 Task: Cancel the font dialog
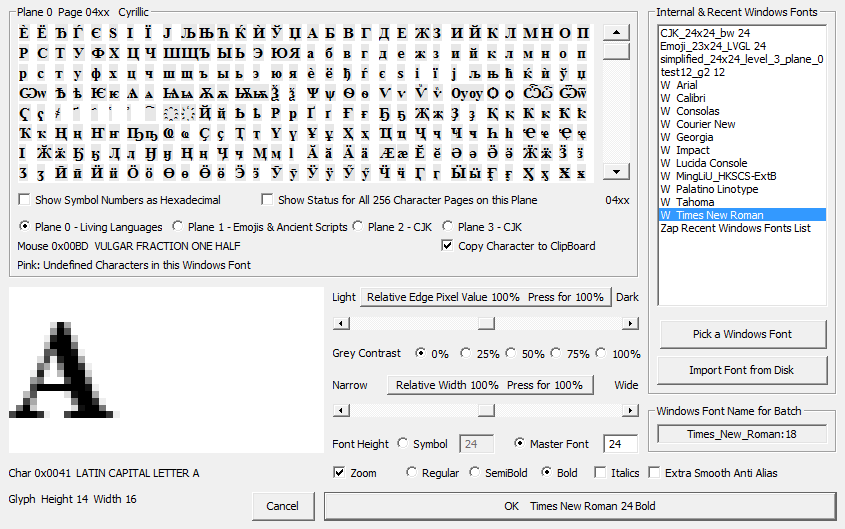[x=282, y=506]
